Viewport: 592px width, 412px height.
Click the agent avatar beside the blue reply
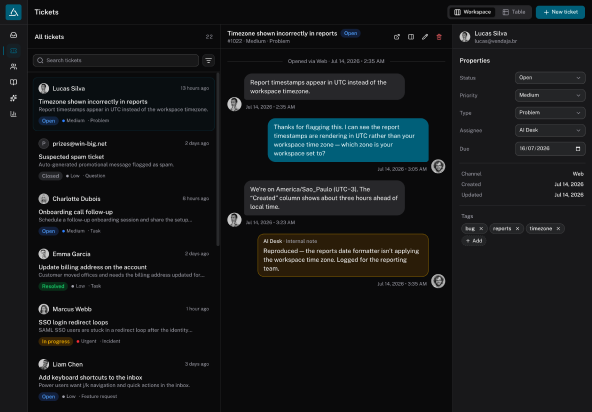[438, 166]
